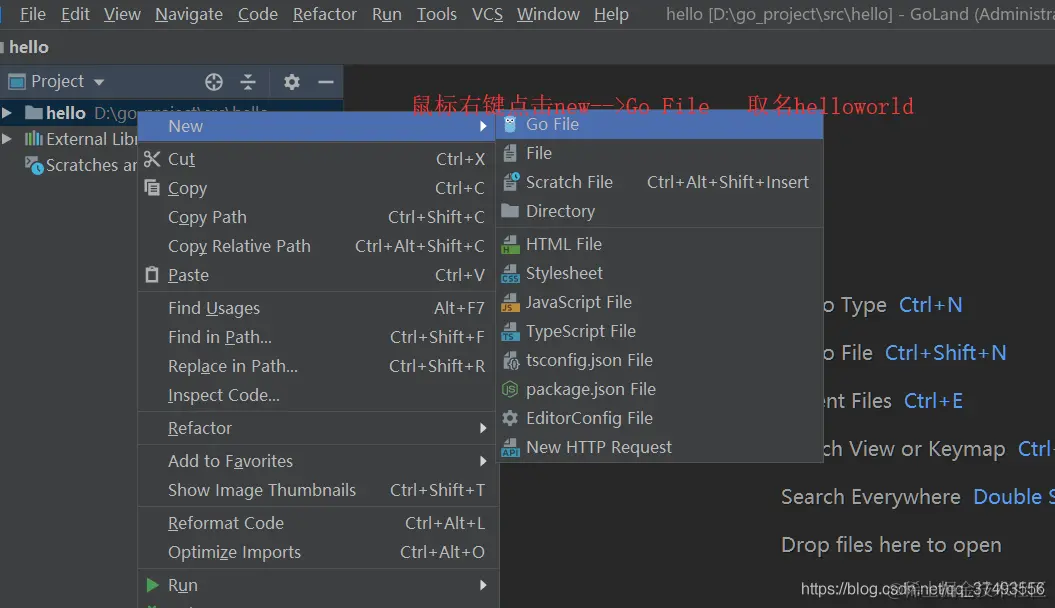Viewport: 1055px width, 608px height.
Task: Open the Refactor submenu arrow
Action: (x=483, y=428)
